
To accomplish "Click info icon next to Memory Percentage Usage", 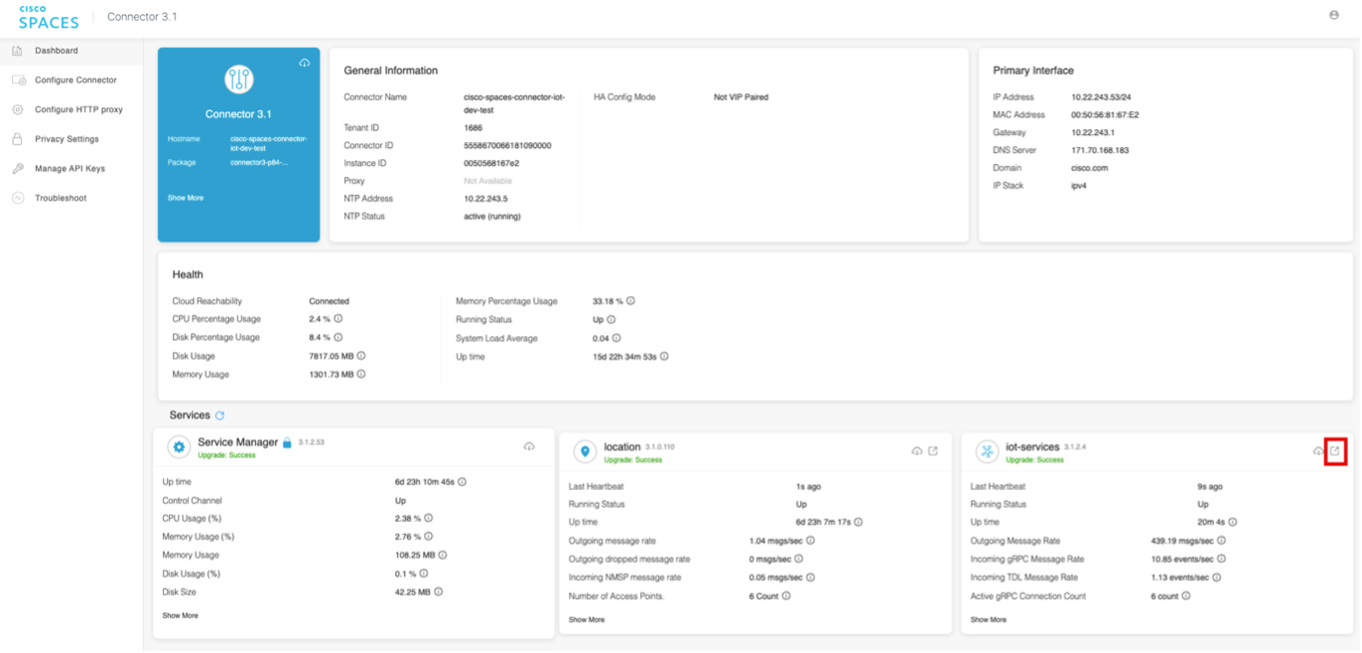I will tap(631, 301).
